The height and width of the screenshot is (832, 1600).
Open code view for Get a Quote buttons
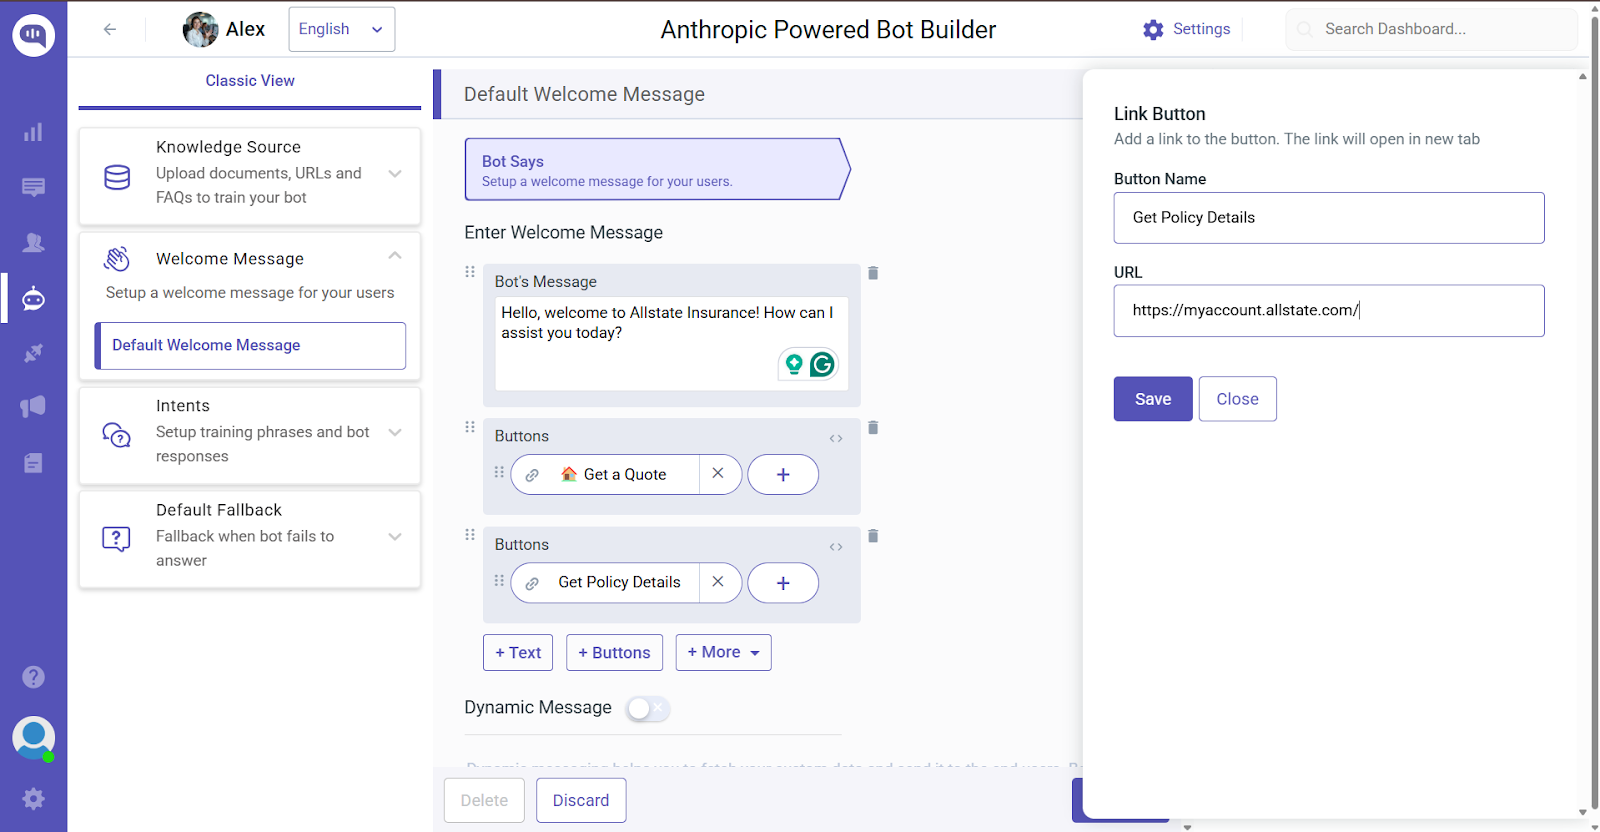point(836,438)
